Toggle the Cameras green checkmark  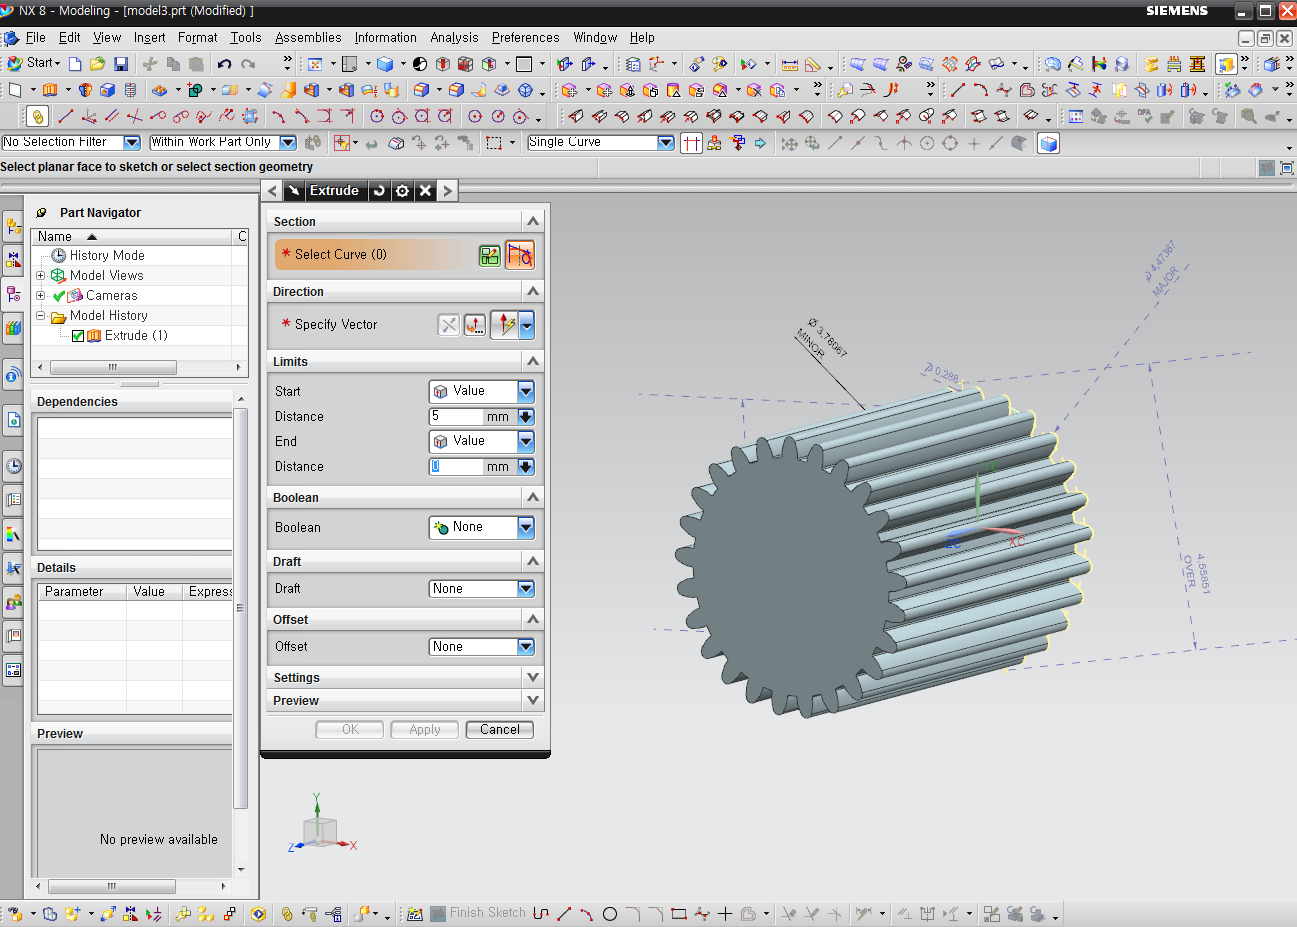coord(59,296)
